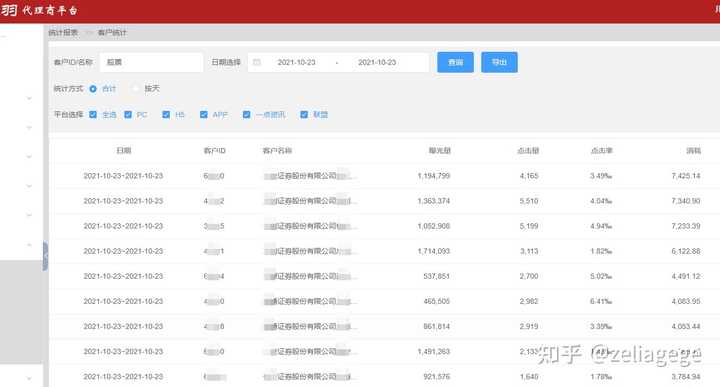Select the 按天 statistics radio button

coord(136,89)
